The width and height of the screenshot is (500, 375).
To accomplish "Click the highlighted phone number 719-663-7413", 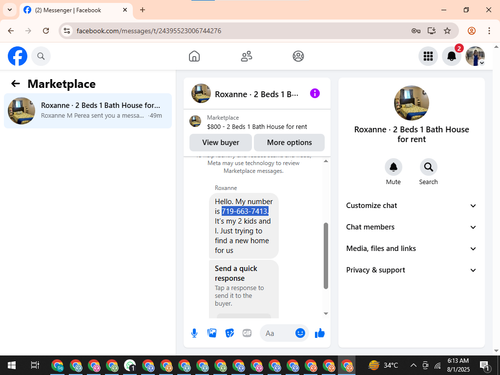I will [245, 211].
